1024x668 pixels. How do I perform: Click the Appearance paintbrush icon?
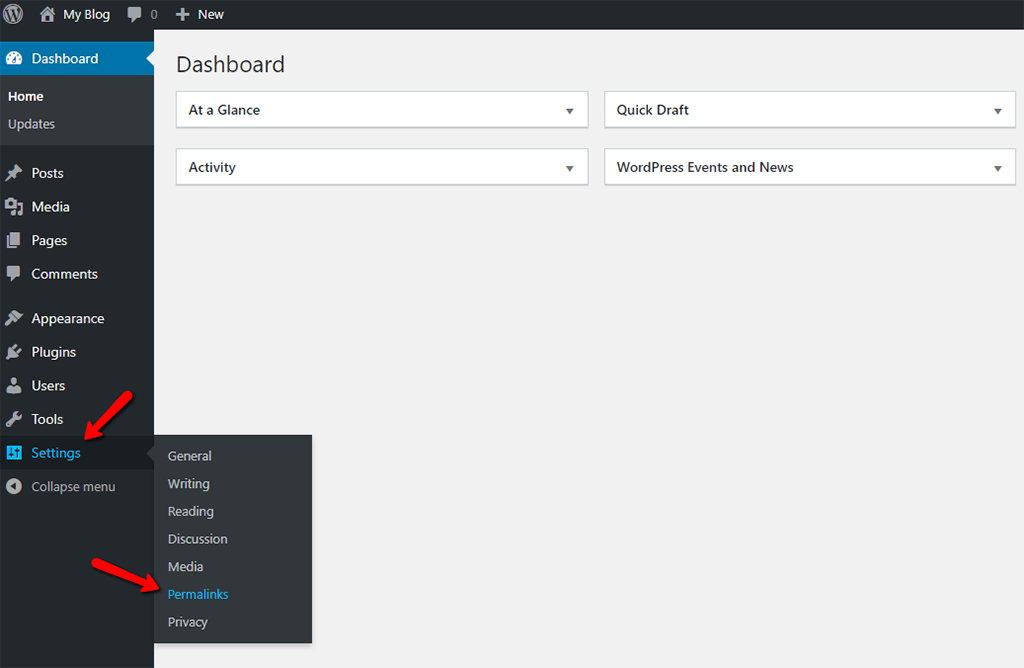(x=16, y=317)
